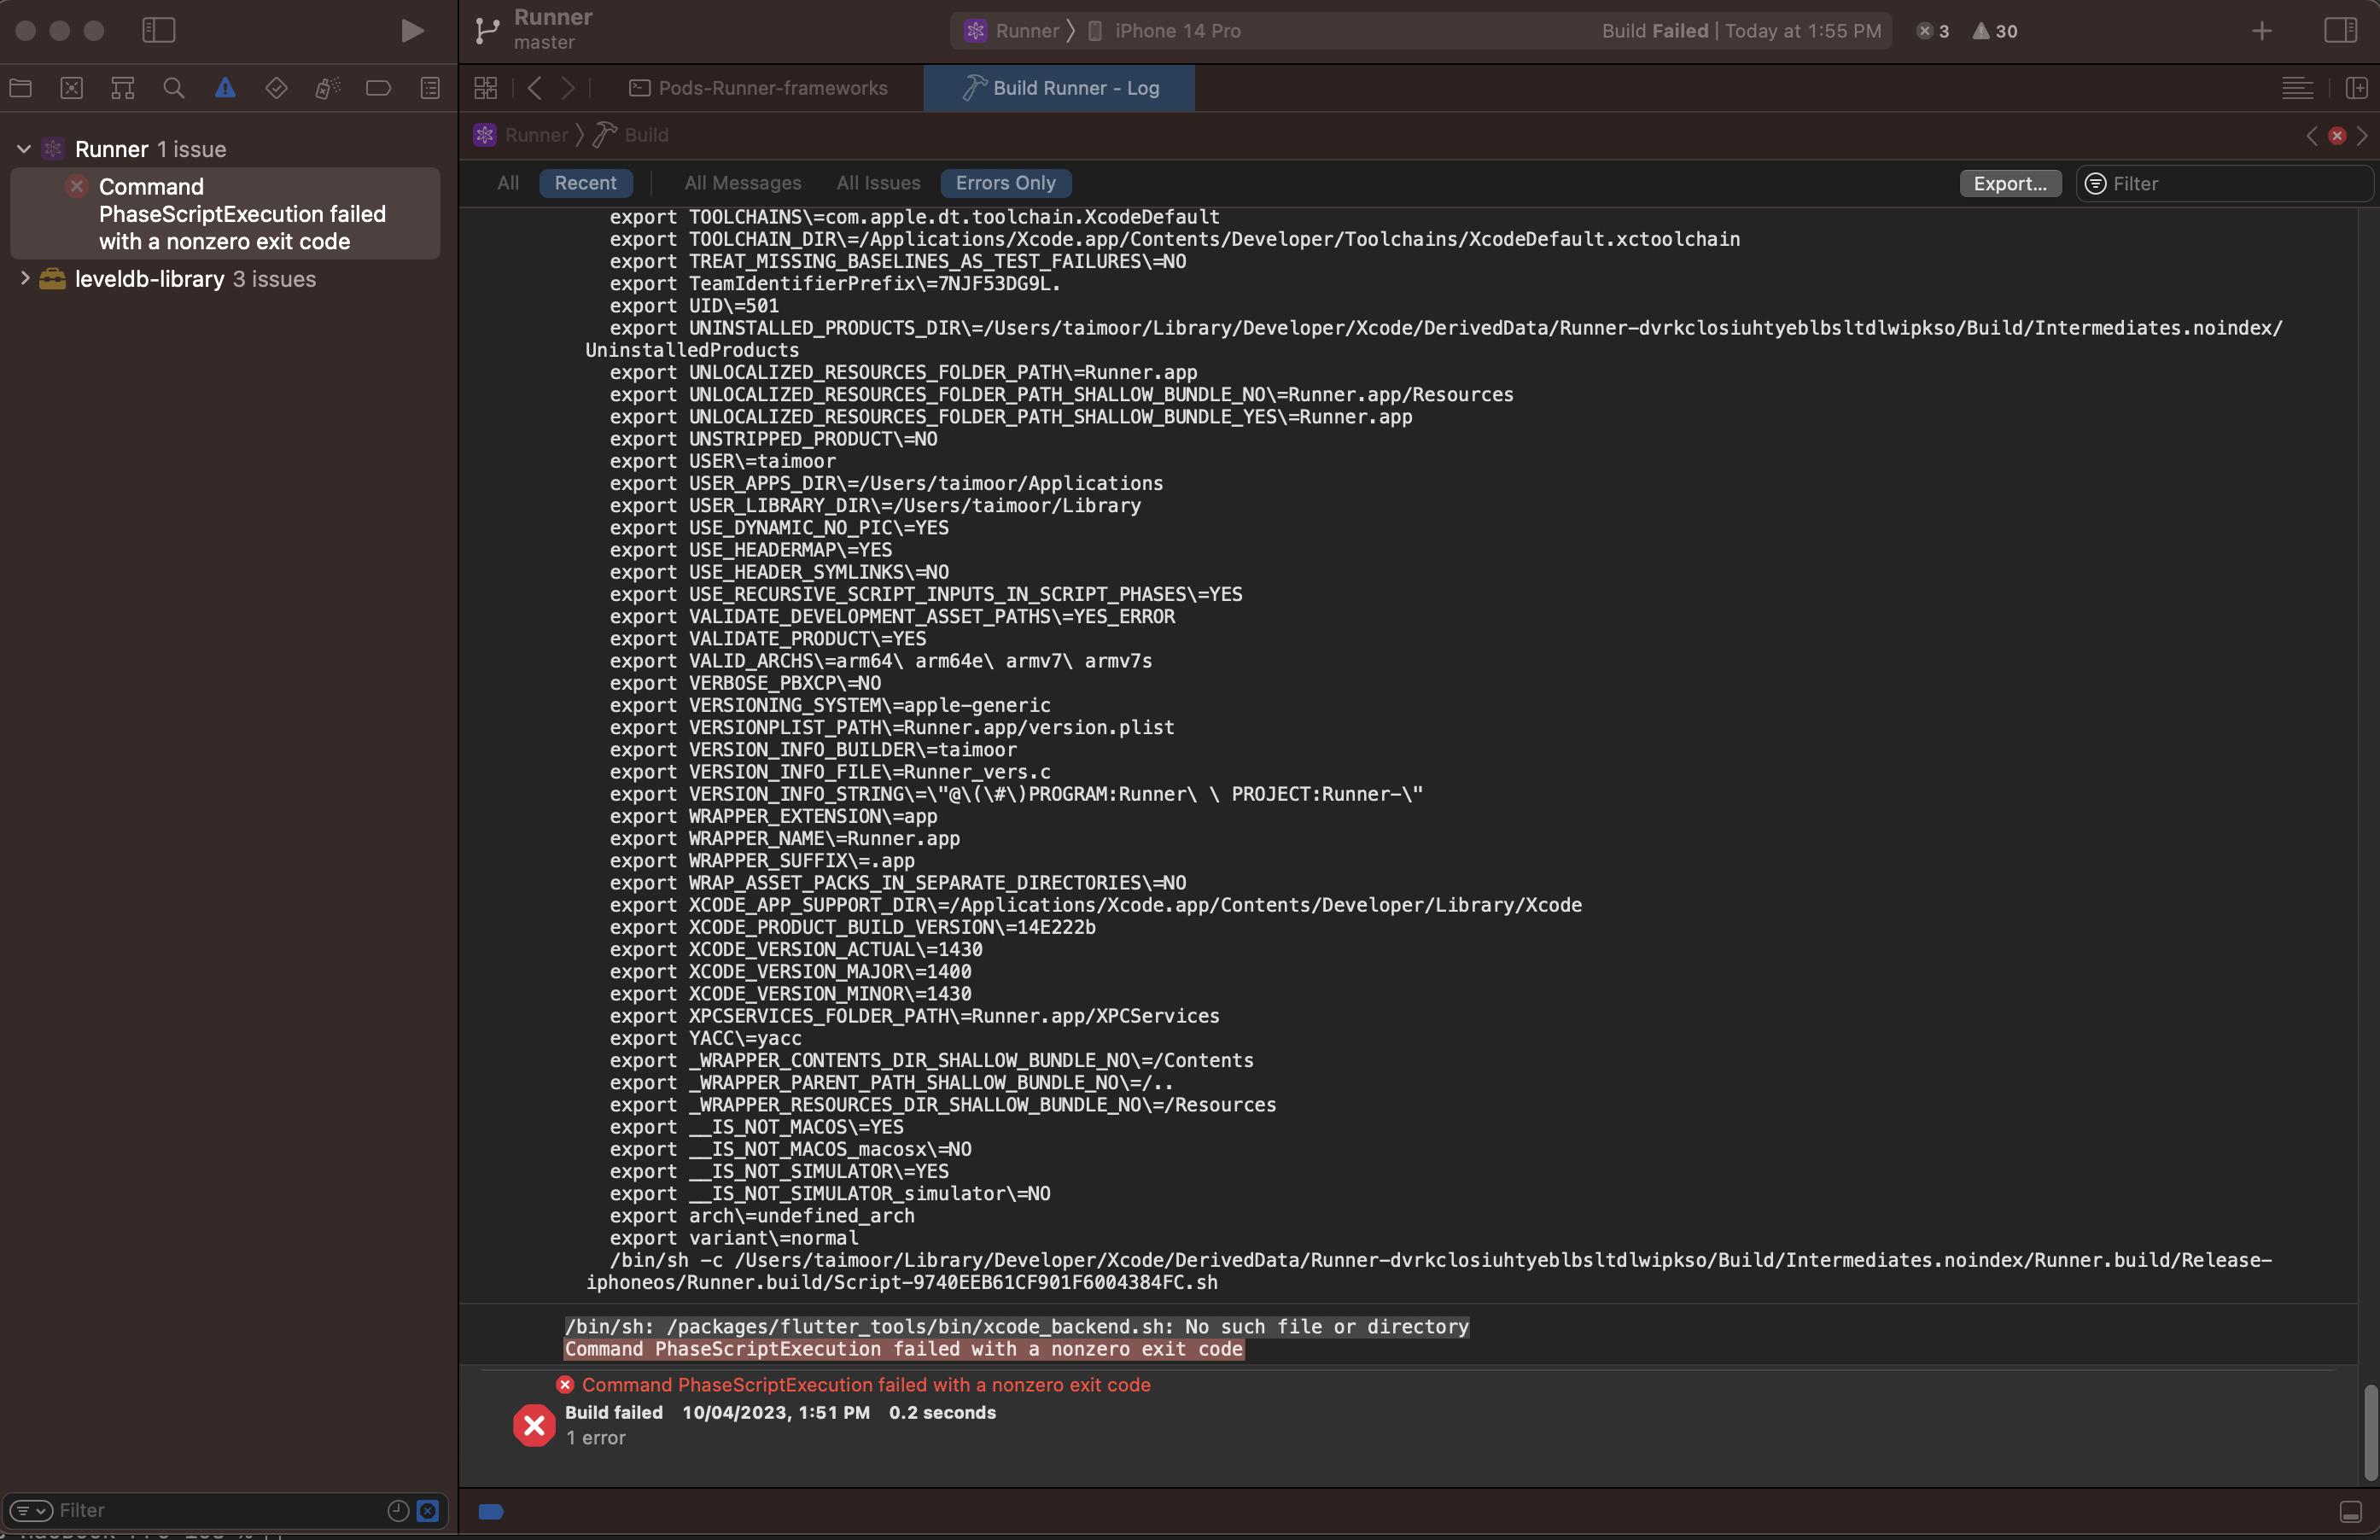
Task: Open the iPhone 14 Pro destination selector
Action: (1165, 31)
